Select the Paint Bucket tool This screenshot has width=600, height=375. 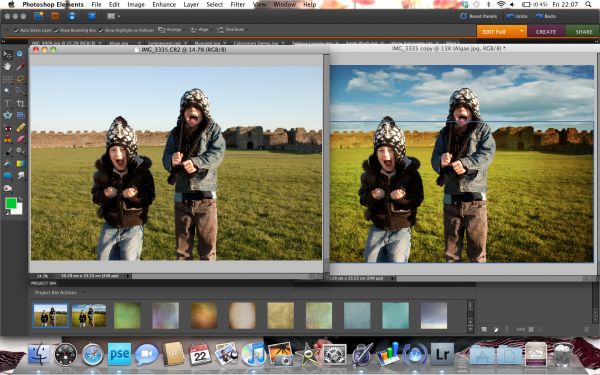7,163
